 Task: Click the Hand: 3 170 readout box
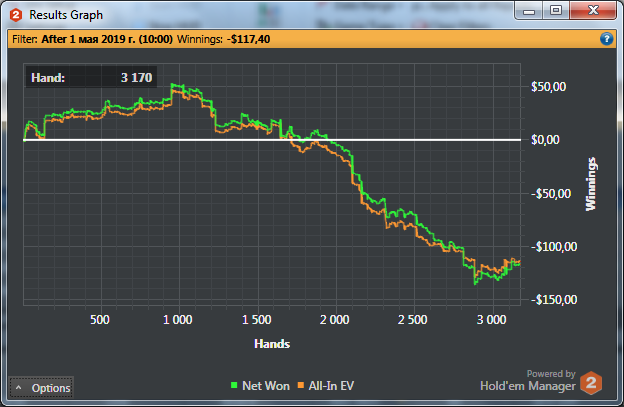pos(91,77)
